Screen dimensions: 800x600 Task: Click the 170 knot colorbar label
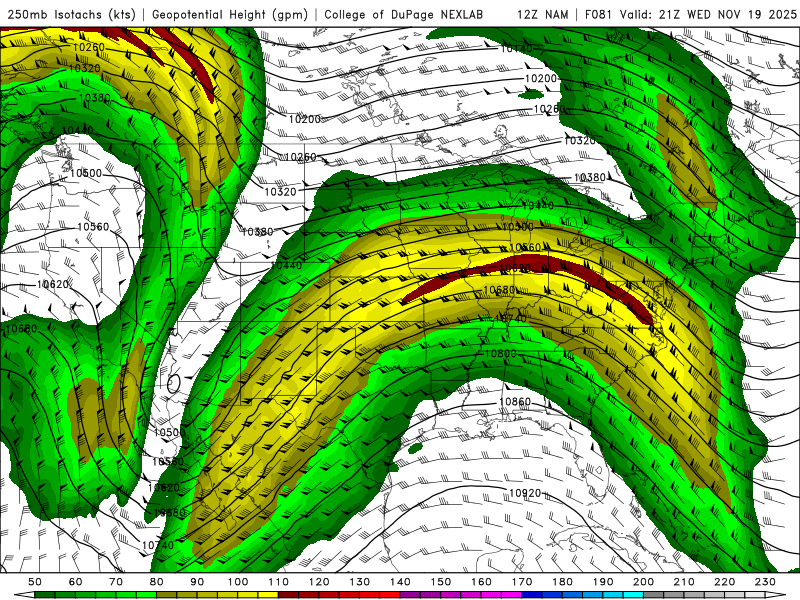522,582
